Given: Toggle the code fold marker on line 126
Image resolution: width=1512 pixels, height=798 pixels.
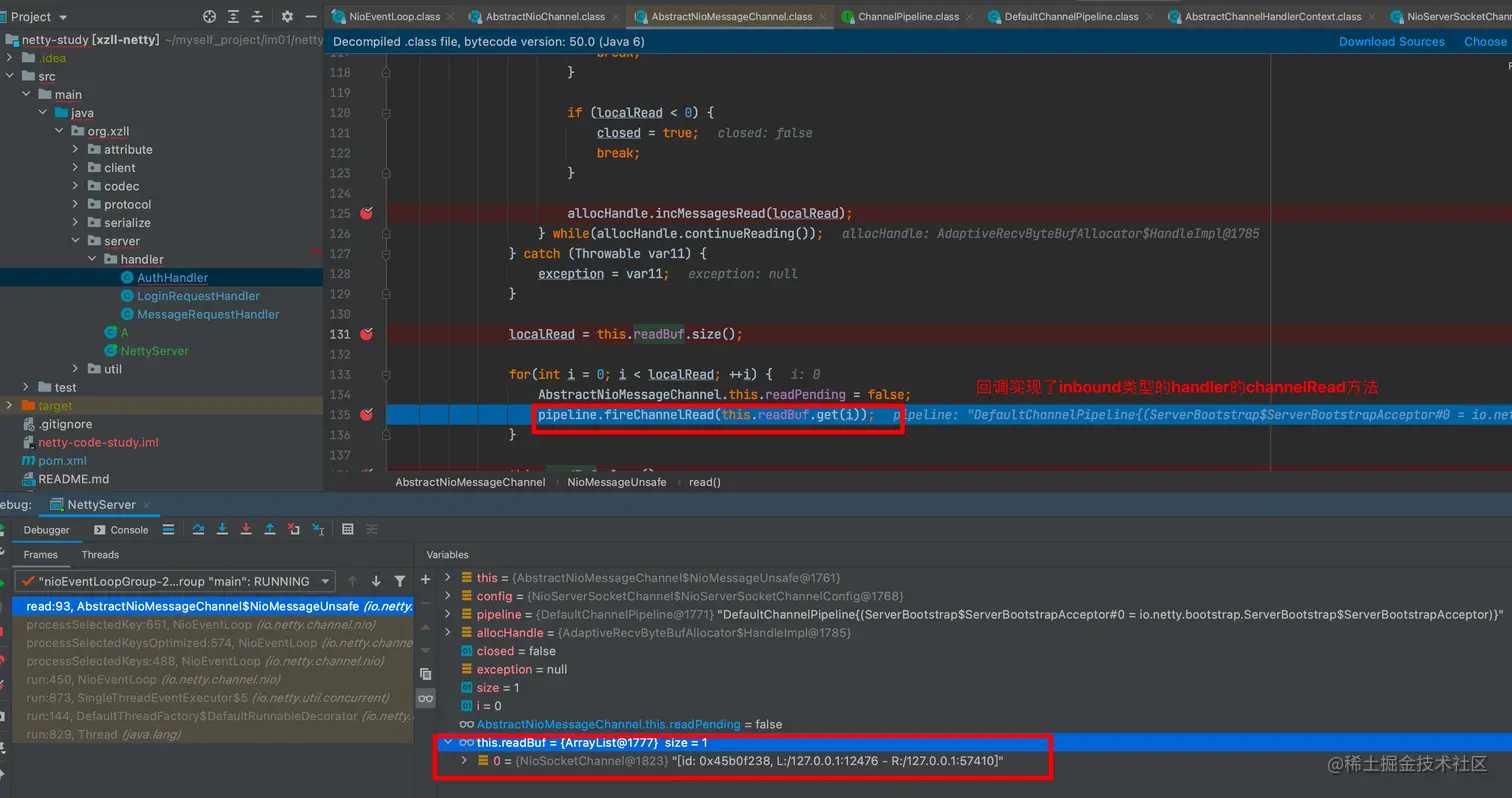Looking at the screenshot, I should coord(386,233).
